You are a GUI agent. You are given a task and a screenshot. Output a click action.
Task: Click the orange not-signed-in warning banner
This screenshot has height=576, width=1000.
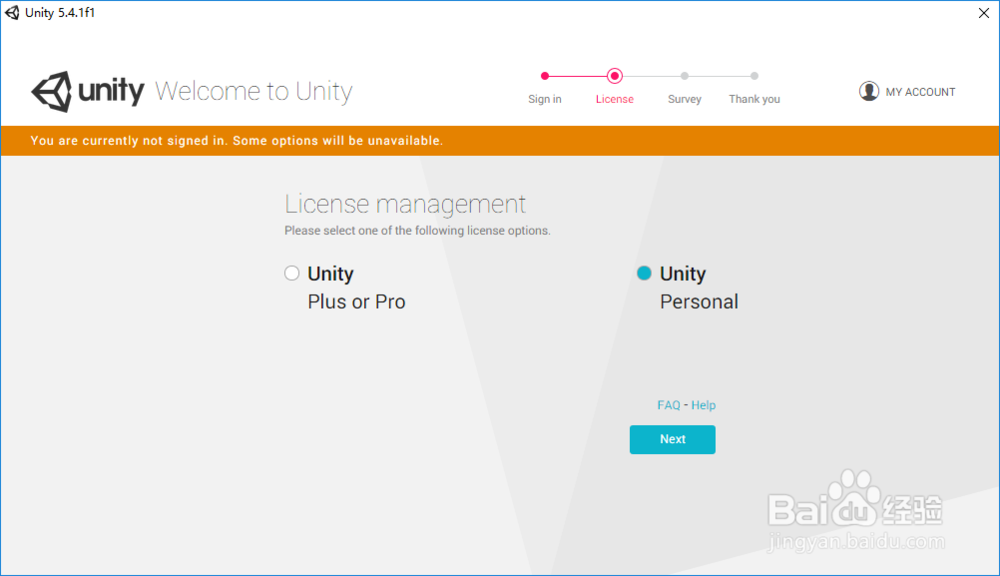(x=500, y=140)
